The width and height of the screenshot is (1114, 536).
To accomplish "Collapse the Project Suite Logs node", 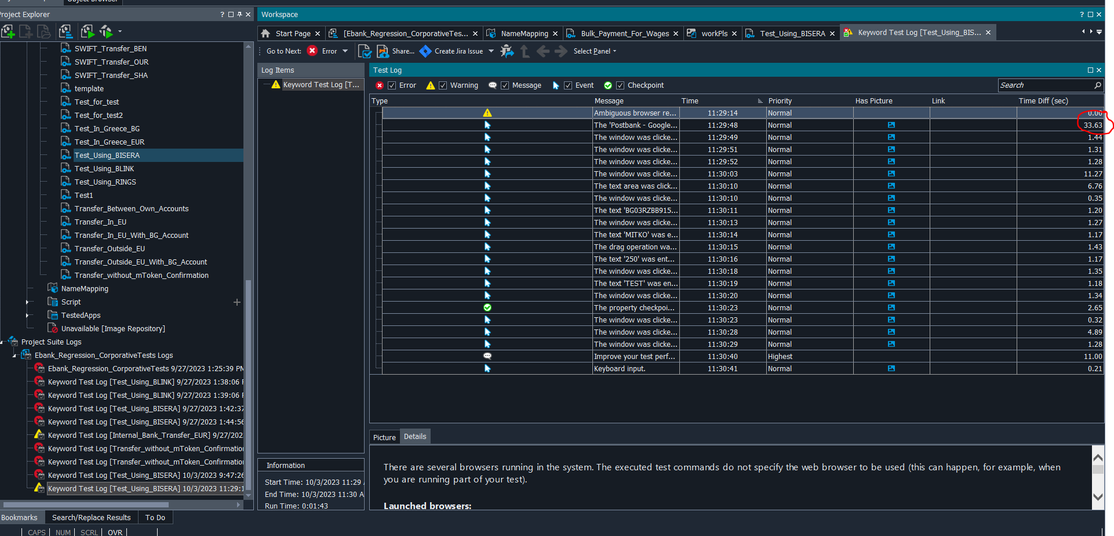I will click(x=4, y=342).
